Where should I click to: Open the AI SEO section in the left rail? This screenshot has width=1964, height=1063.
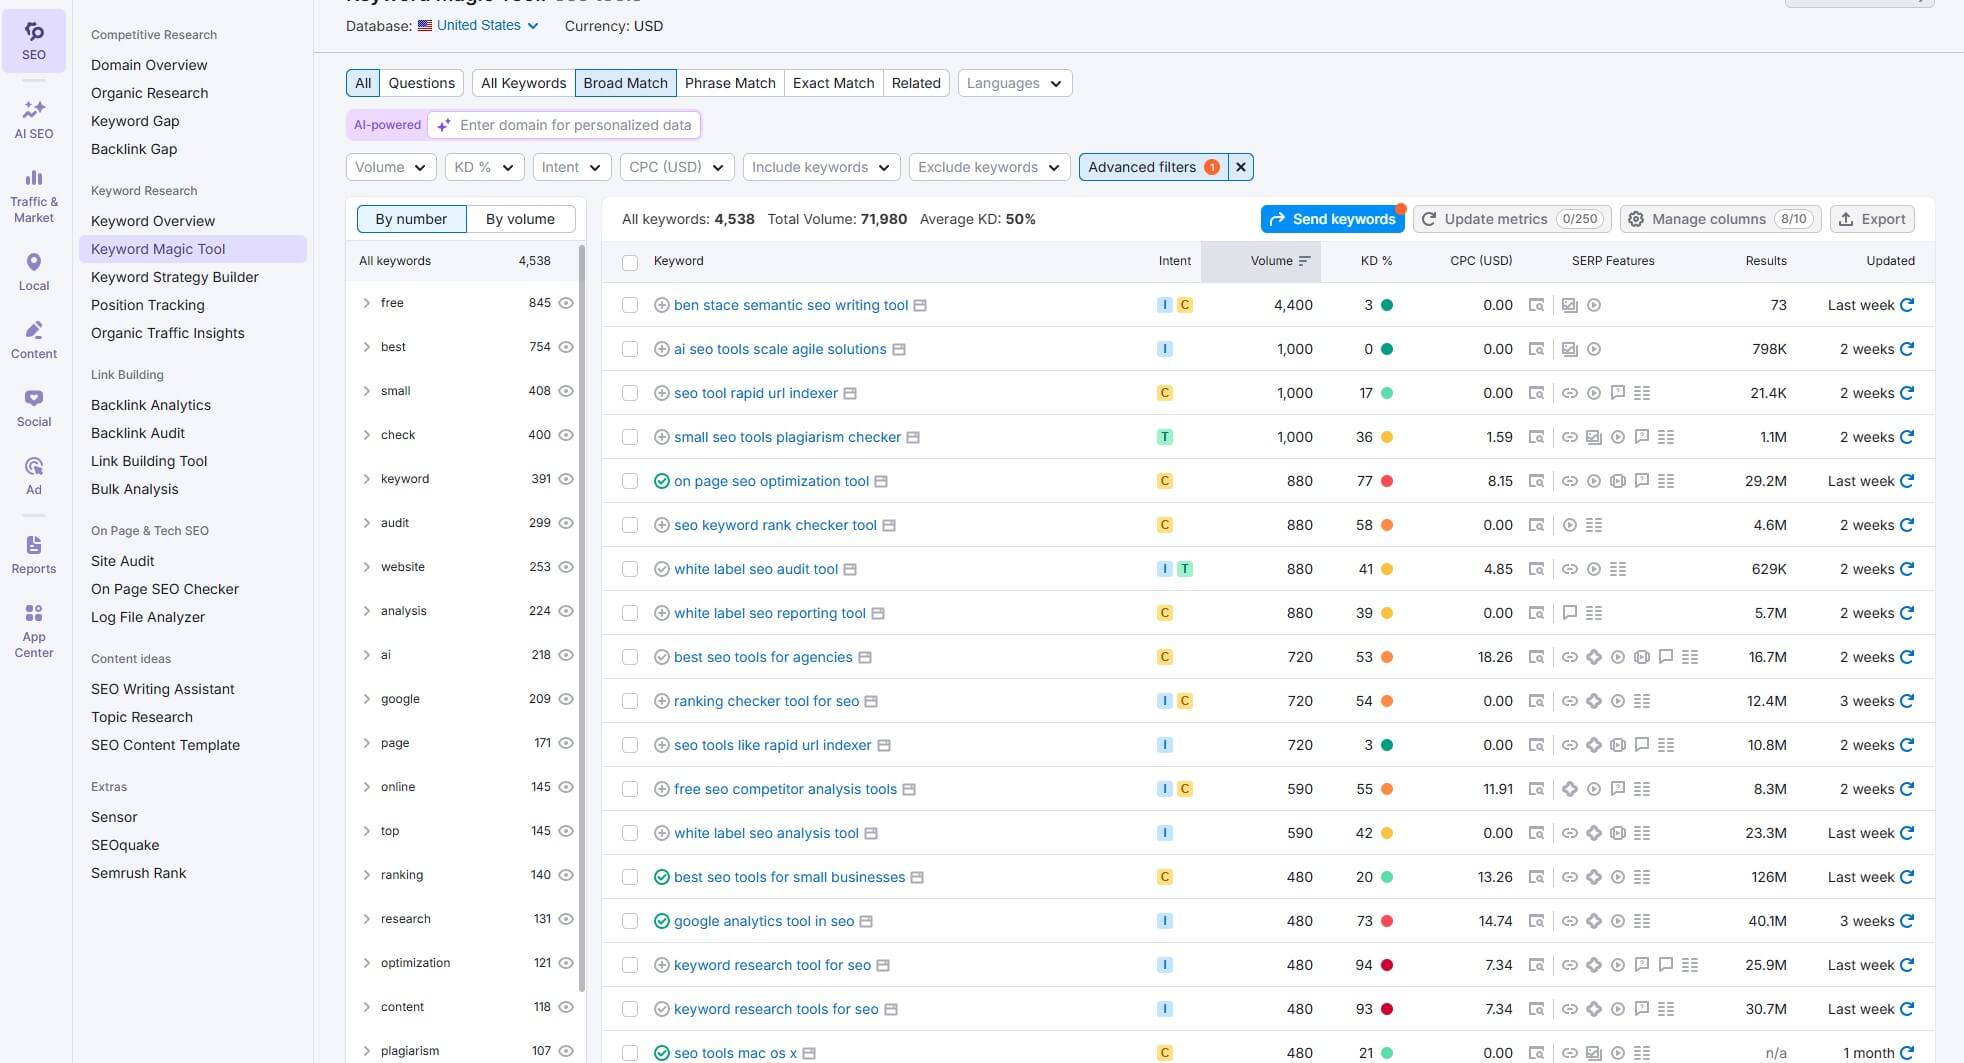[x=34, y=117]
